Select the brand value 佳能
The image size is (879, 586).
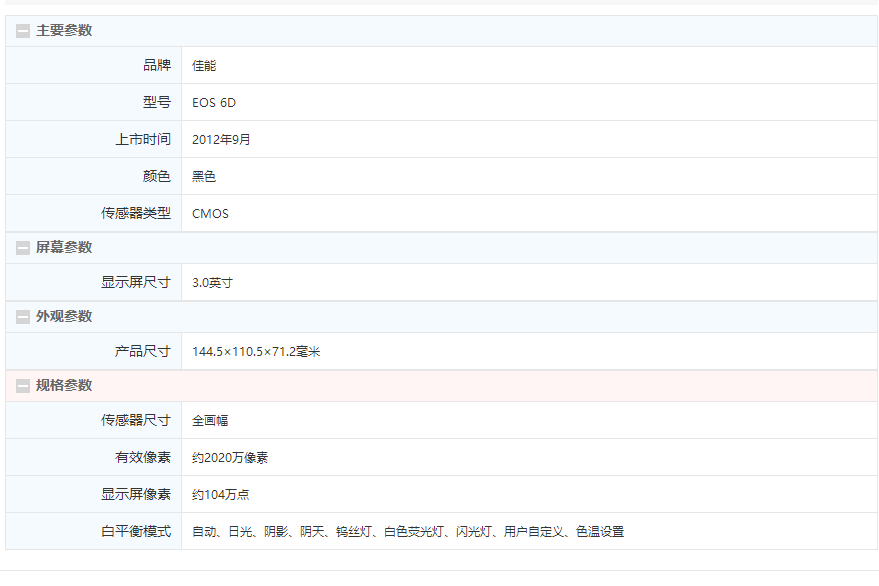204,66
